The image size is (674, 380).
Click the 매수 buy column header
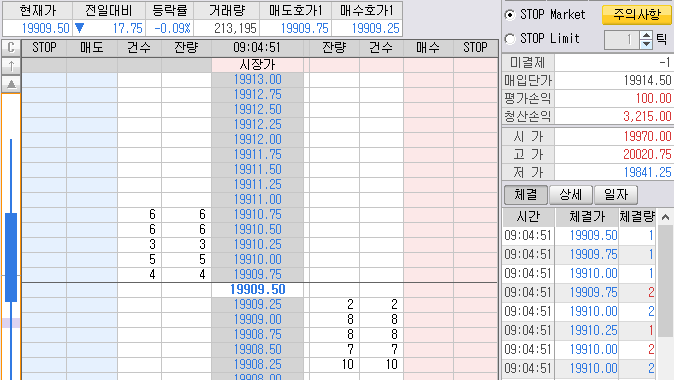pyautogui.click(x=428, y=48)
